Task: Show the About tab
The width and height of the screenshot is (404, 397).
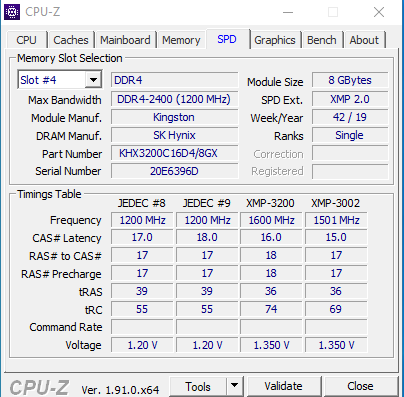Action: click(364, 40)
